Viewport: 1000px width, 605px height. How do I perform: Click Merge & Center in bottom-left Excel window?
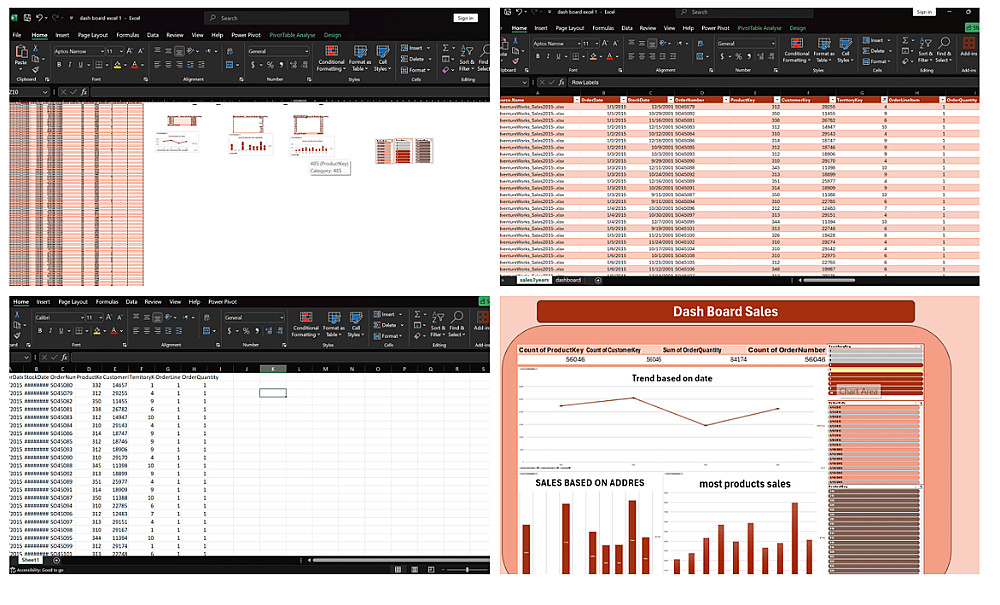[x=208, y=330]
